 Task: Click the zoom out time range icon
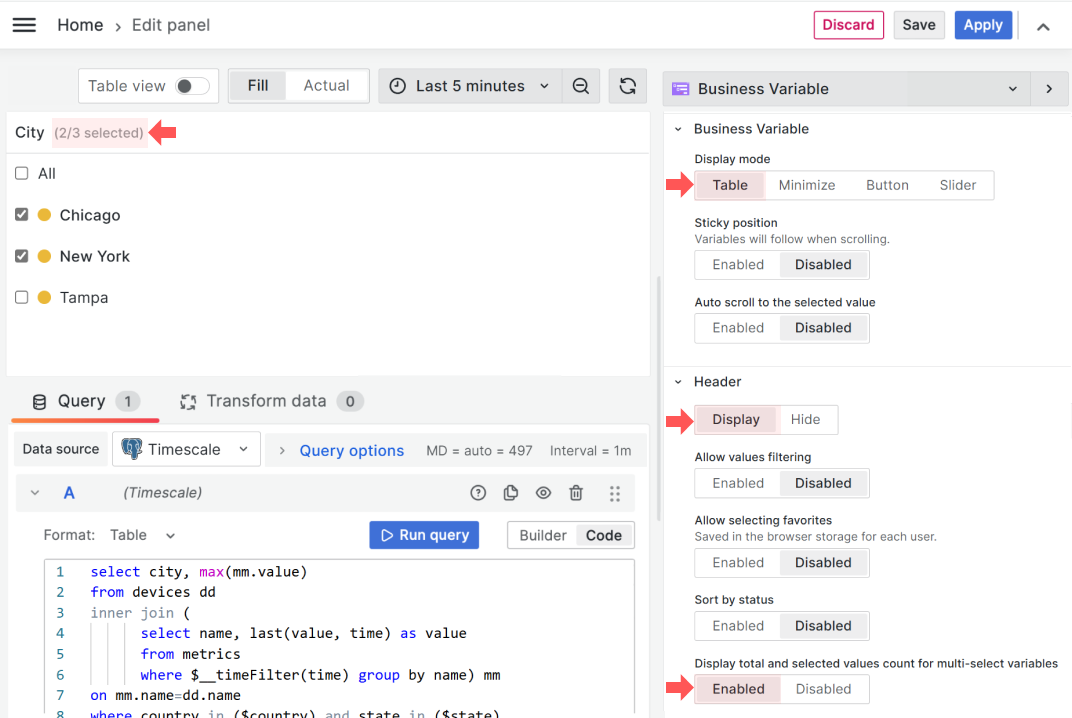coord(580,86)
